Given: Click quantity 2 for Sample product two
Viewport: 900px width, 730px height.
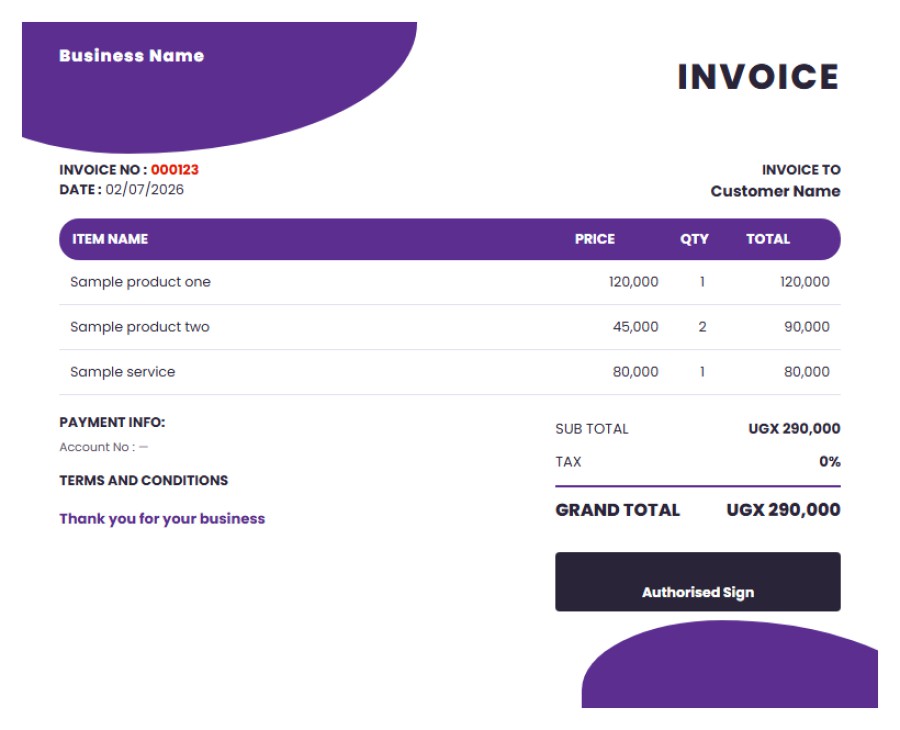Looking at the screenshot, I should point(702,327).
